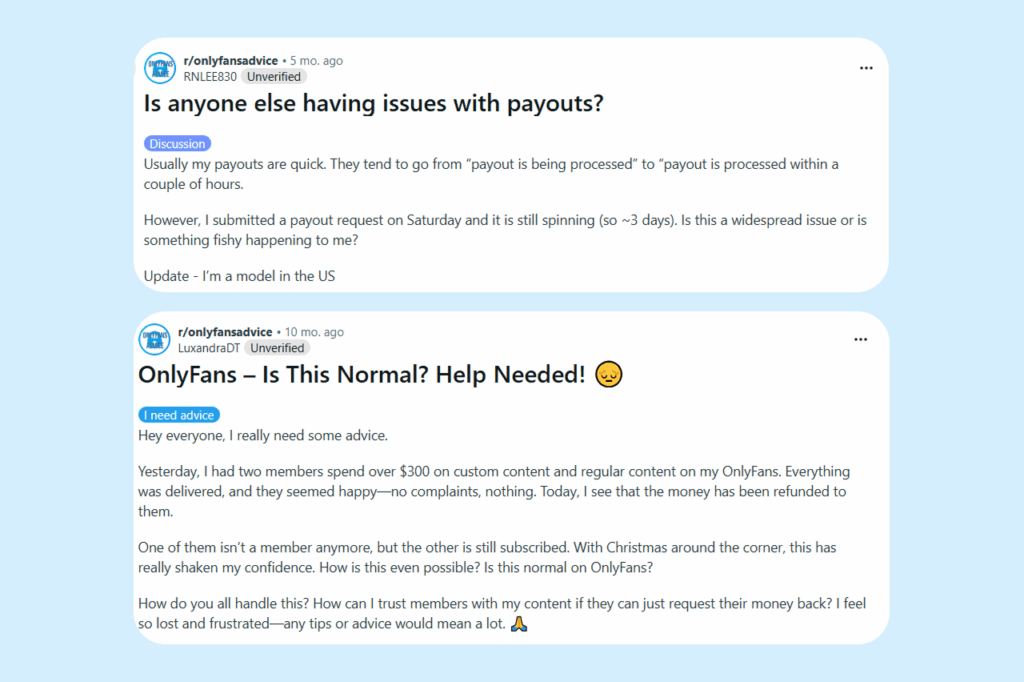
Task: Click the '10 mo. ago' timestamp
Action: point(314,332)
